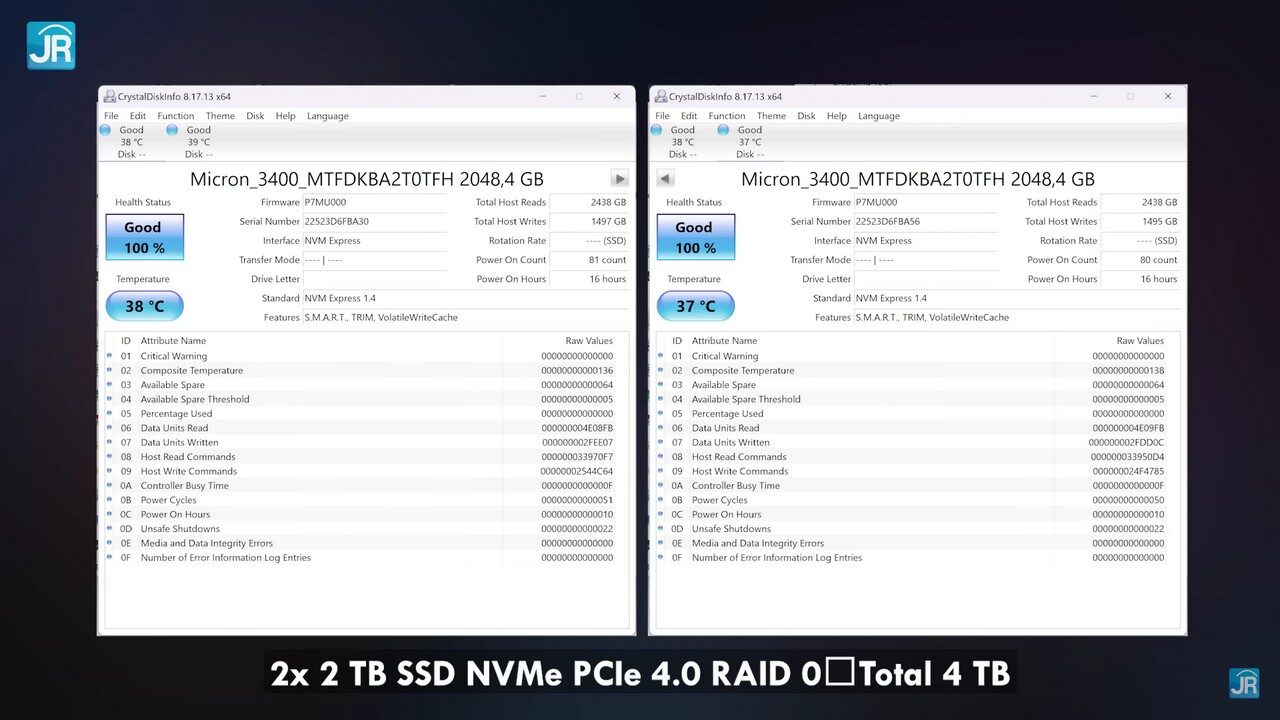The width and height of the screenshot is (1280, 720).
Task: Open the Theme menu in right window
Action: [771, 116]
